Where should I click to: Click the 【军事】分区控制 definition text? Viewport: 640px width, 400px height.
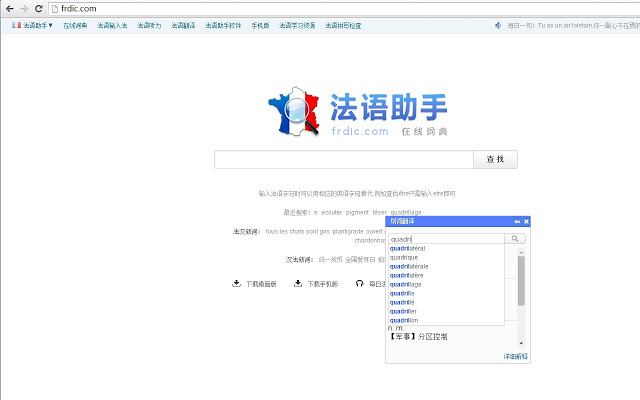point(418,336)
